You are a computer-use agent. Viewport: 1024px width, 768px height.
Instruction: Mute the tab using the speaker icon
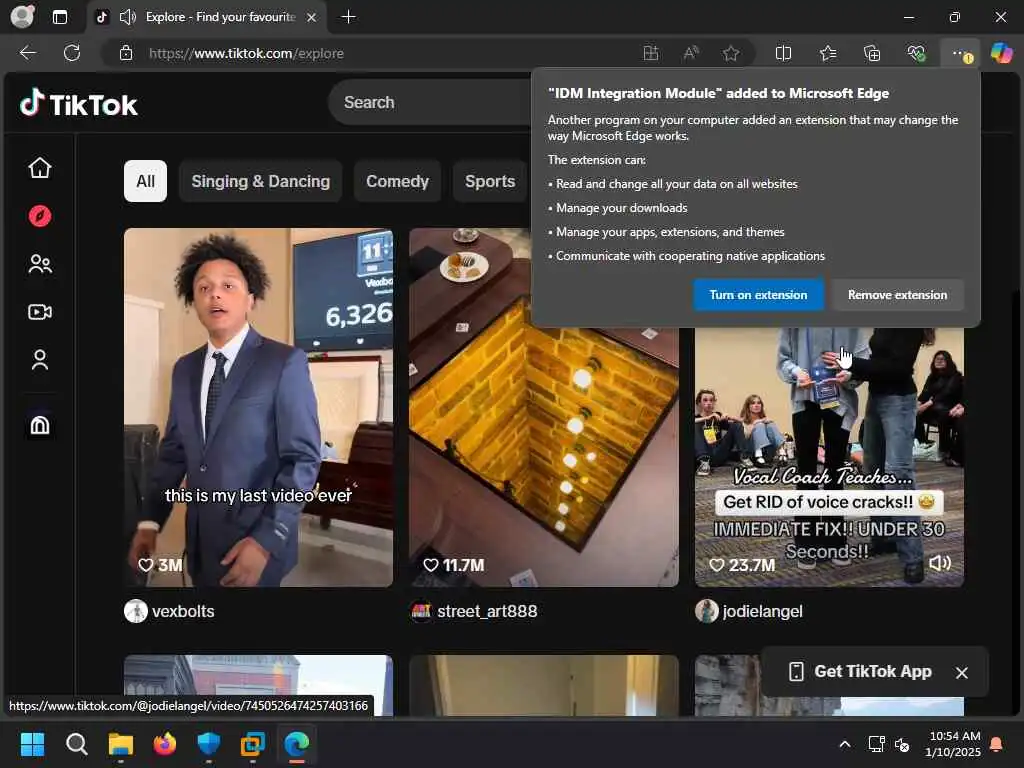tap(127, 17)
